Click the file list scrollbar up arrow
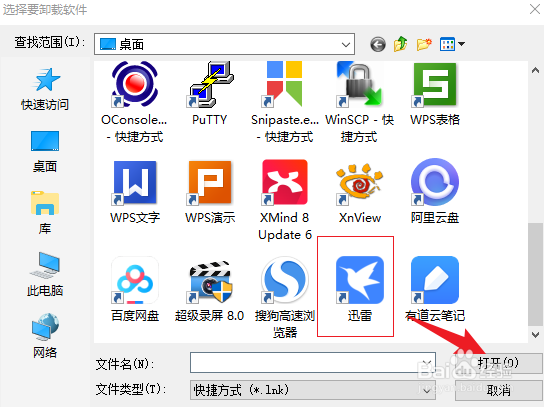This screenshot has height=407, width=544. (x=535, y=70)
